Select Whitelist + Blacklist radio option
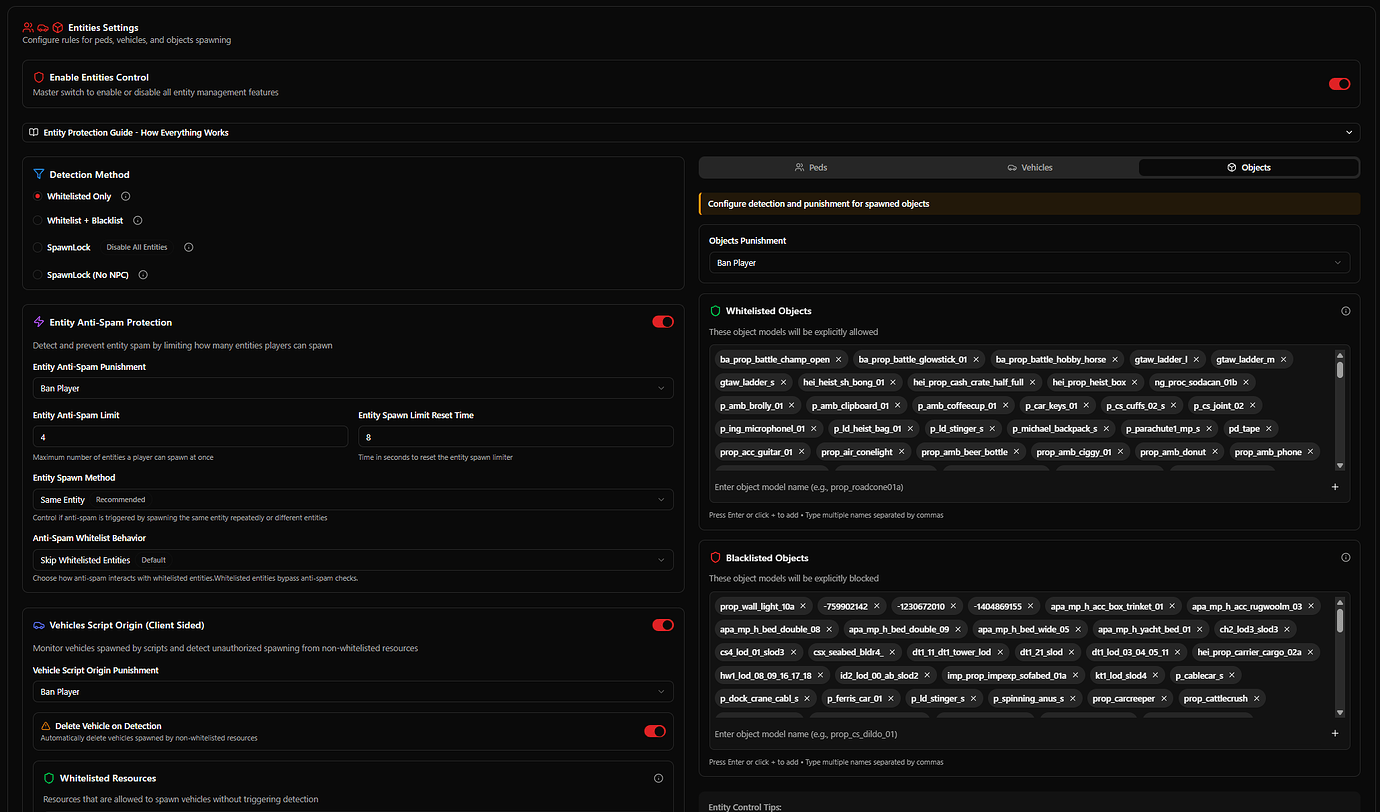 pyautogui.click(x=38, y=221)
